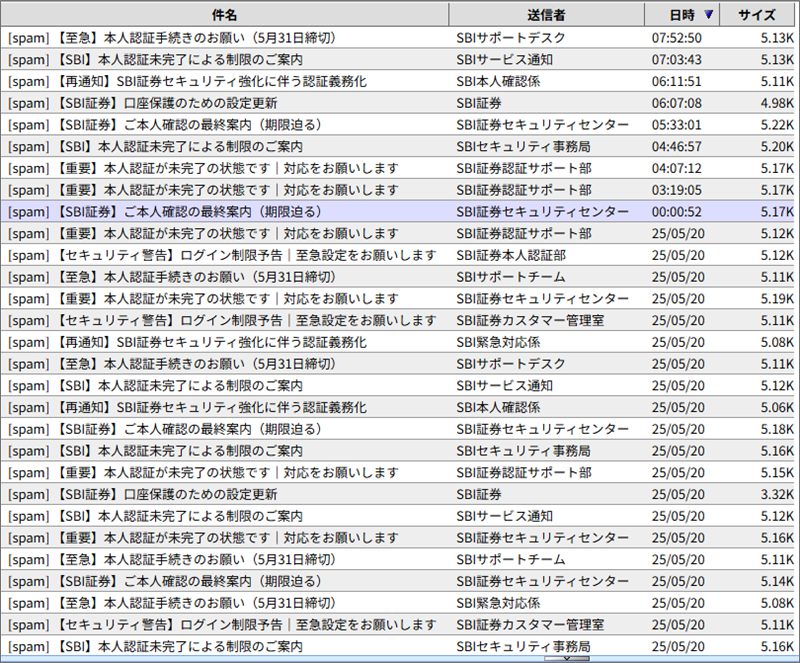The width and height of the screenshot is (800, 663).
Task: Select the timestamp 07:03:43
Action: (677, 60)
